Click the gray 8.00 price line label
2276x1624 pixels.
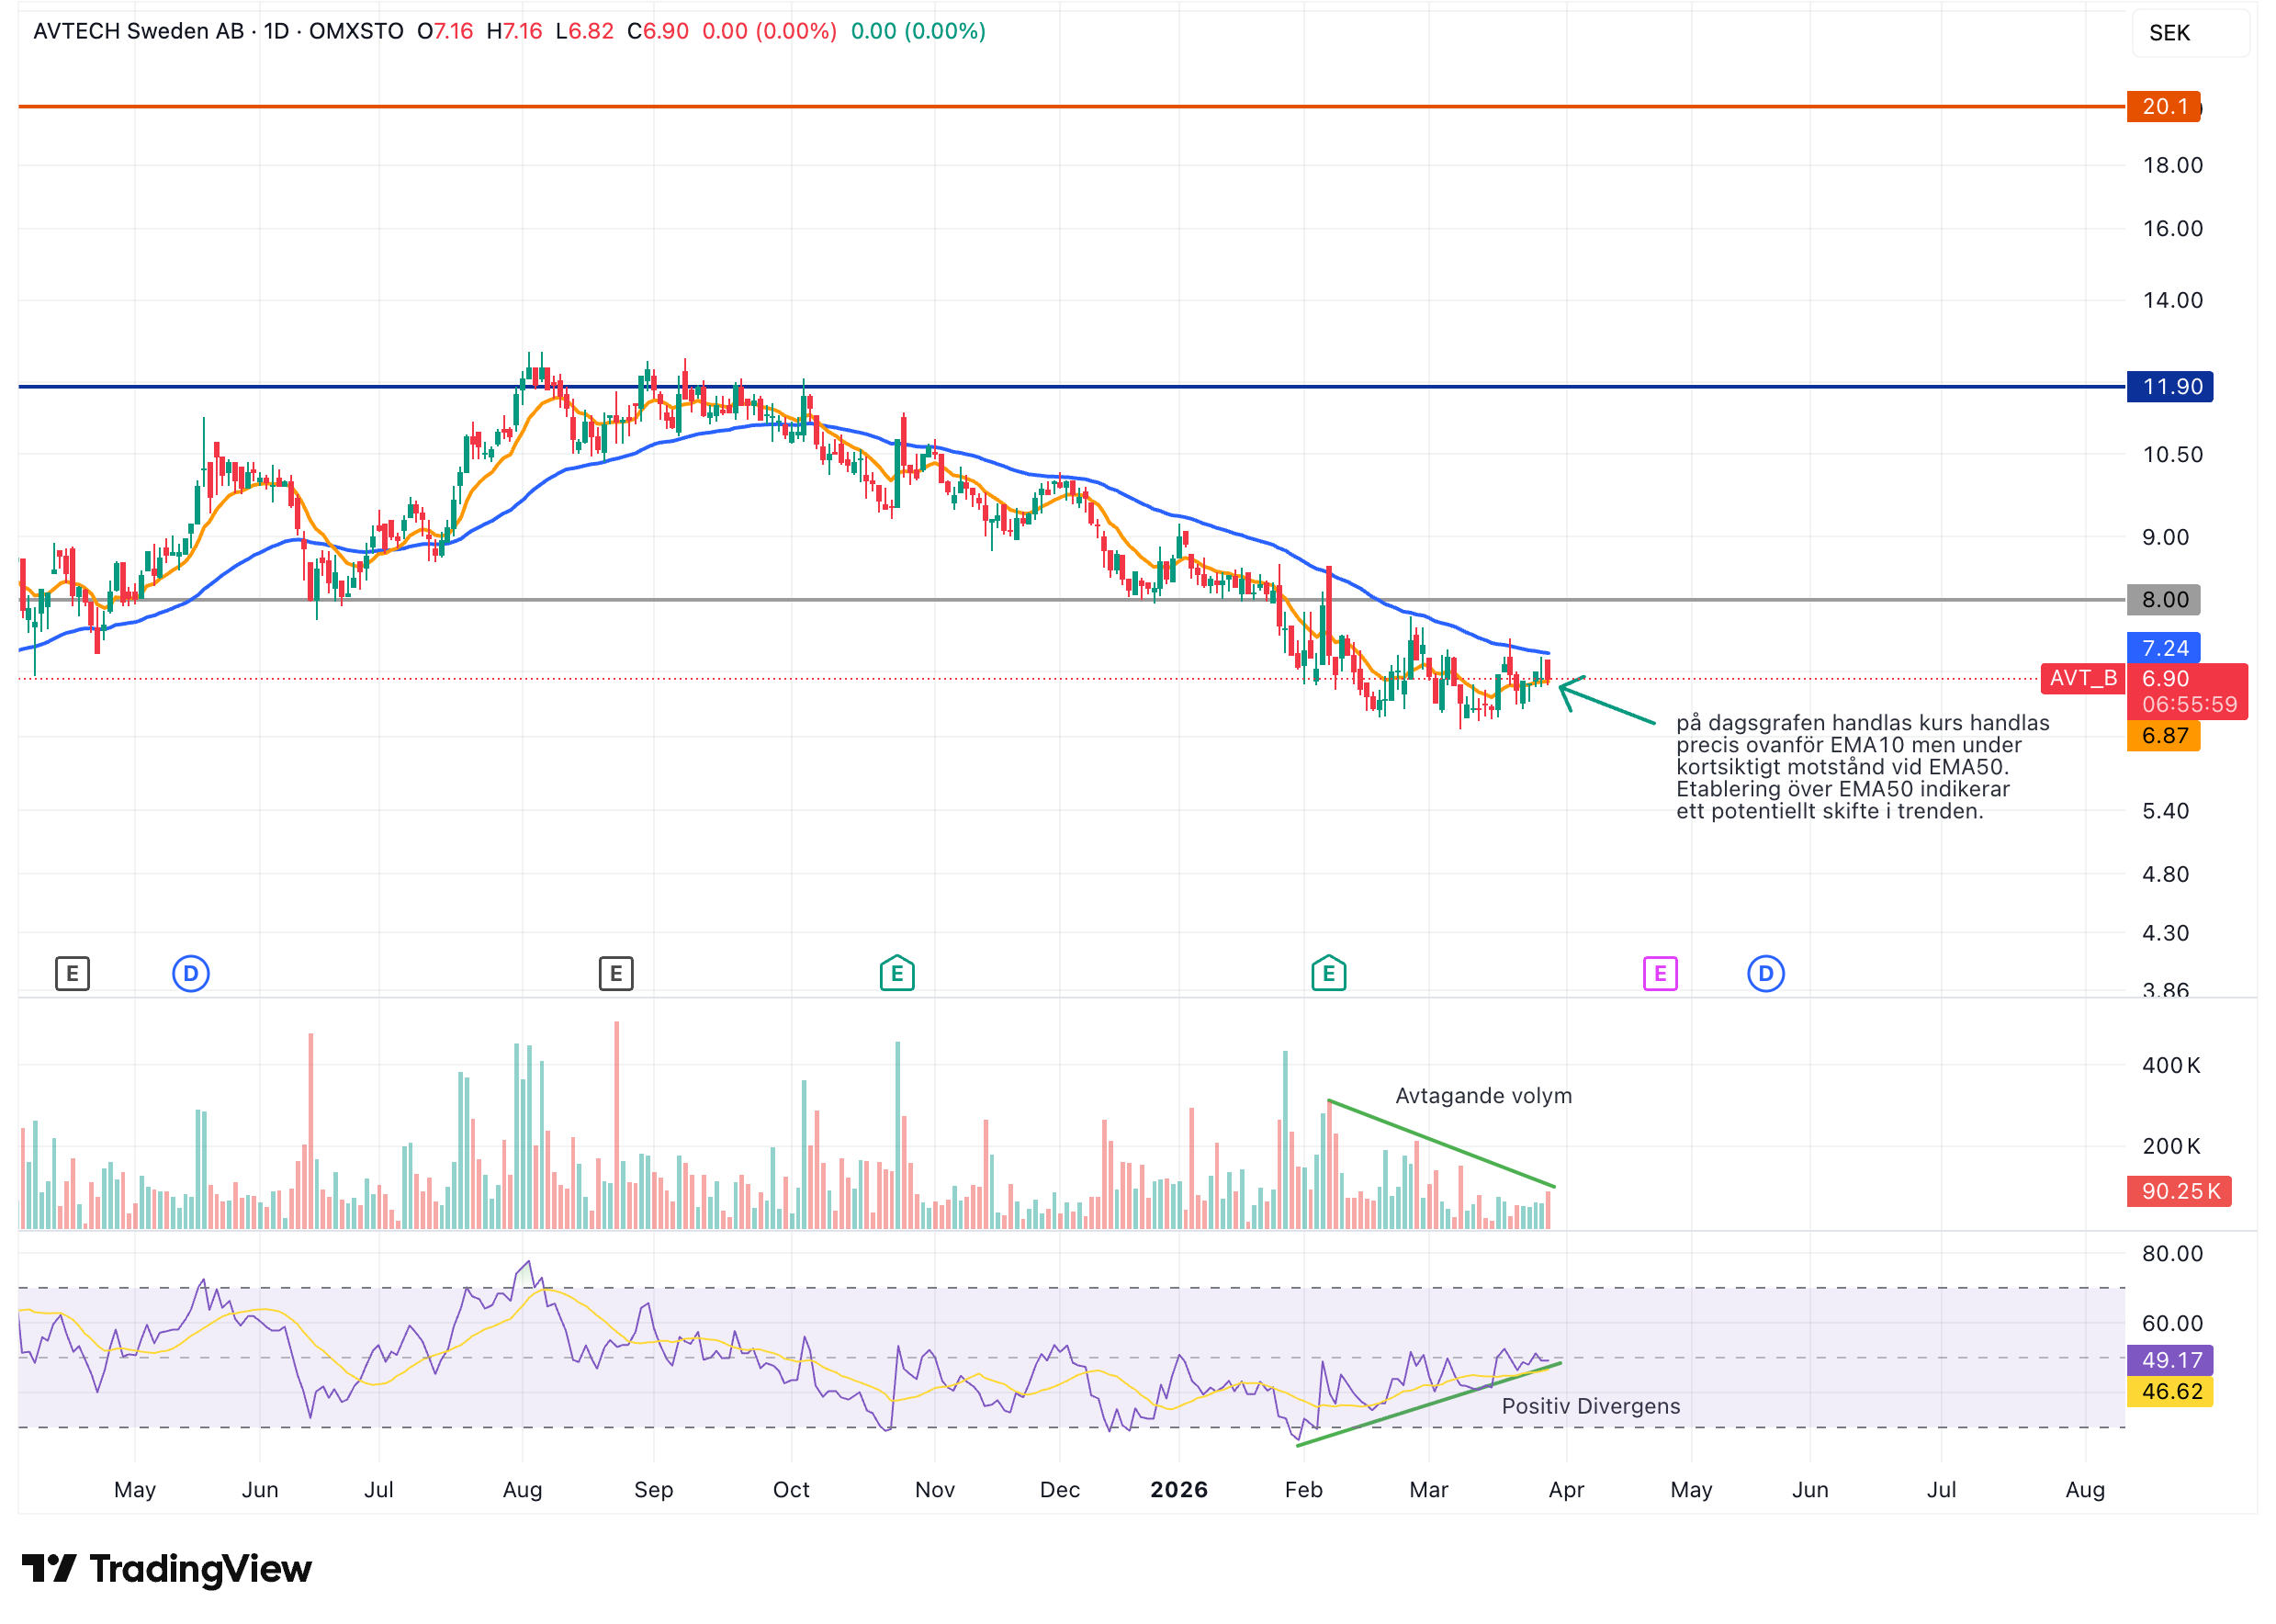pyautogui.click(x=2163, y=600)
